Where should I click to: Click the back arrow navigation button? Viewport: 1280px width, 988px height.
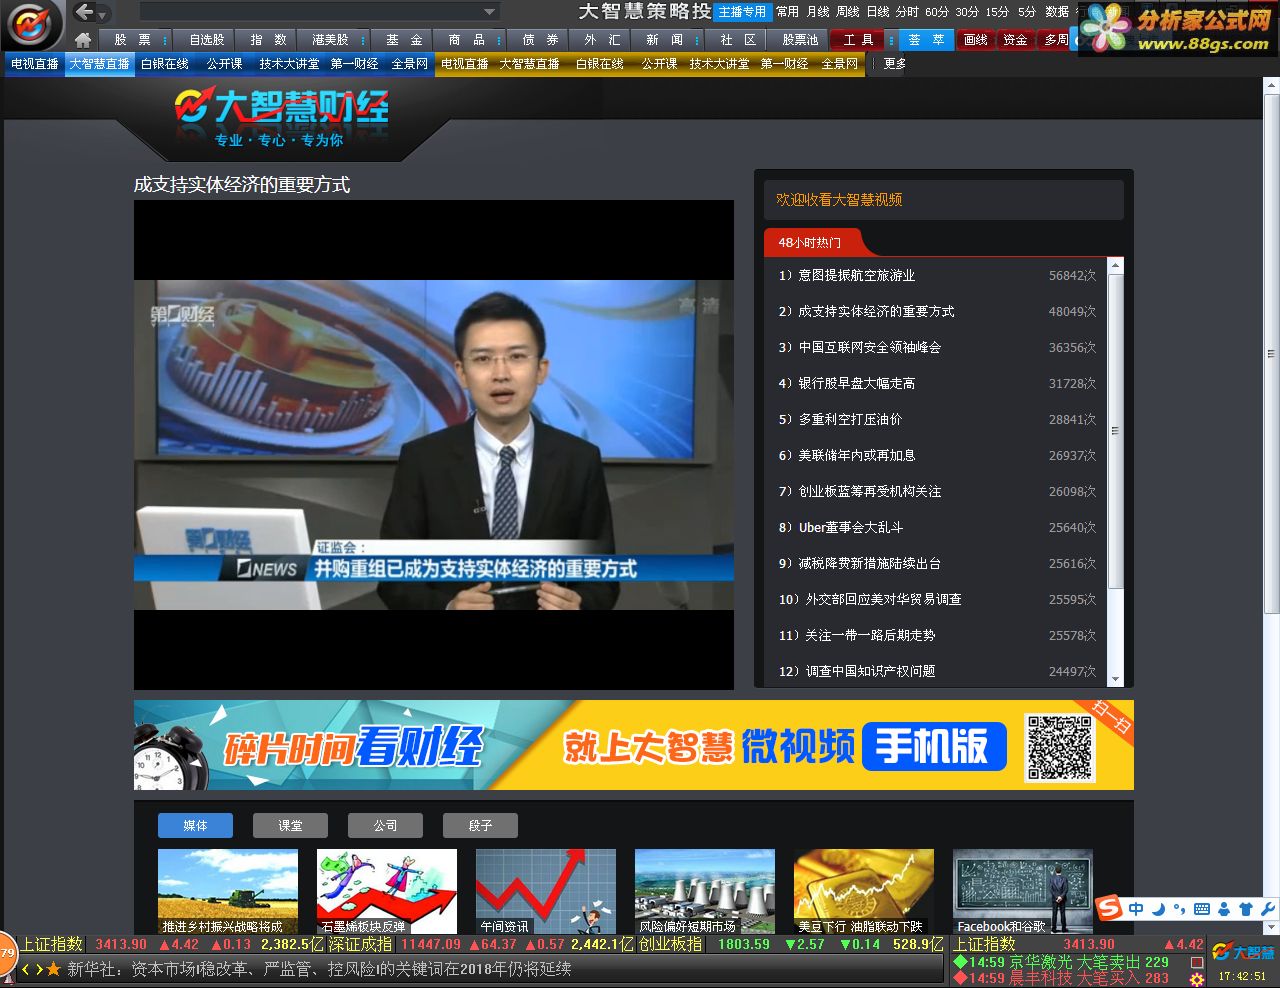pos(84,12)
